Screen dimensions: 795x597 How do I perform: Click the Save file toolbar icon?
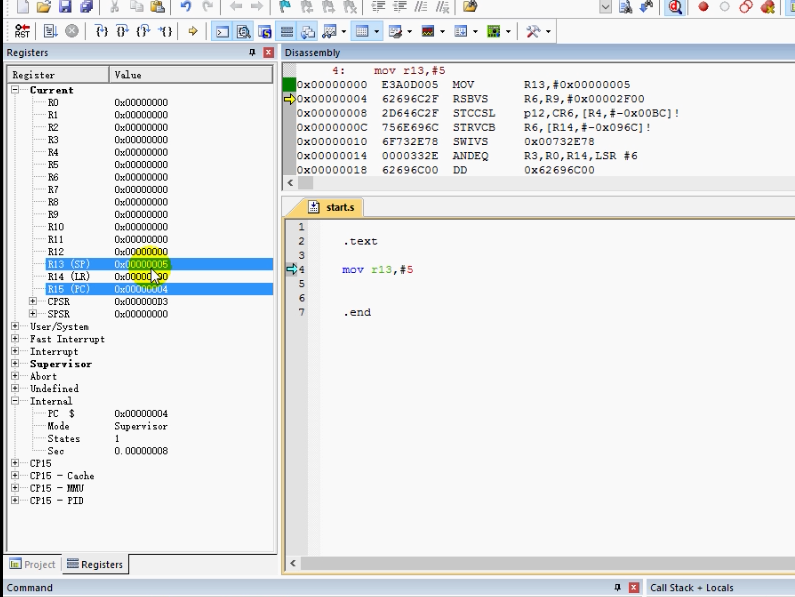[65, 7]
